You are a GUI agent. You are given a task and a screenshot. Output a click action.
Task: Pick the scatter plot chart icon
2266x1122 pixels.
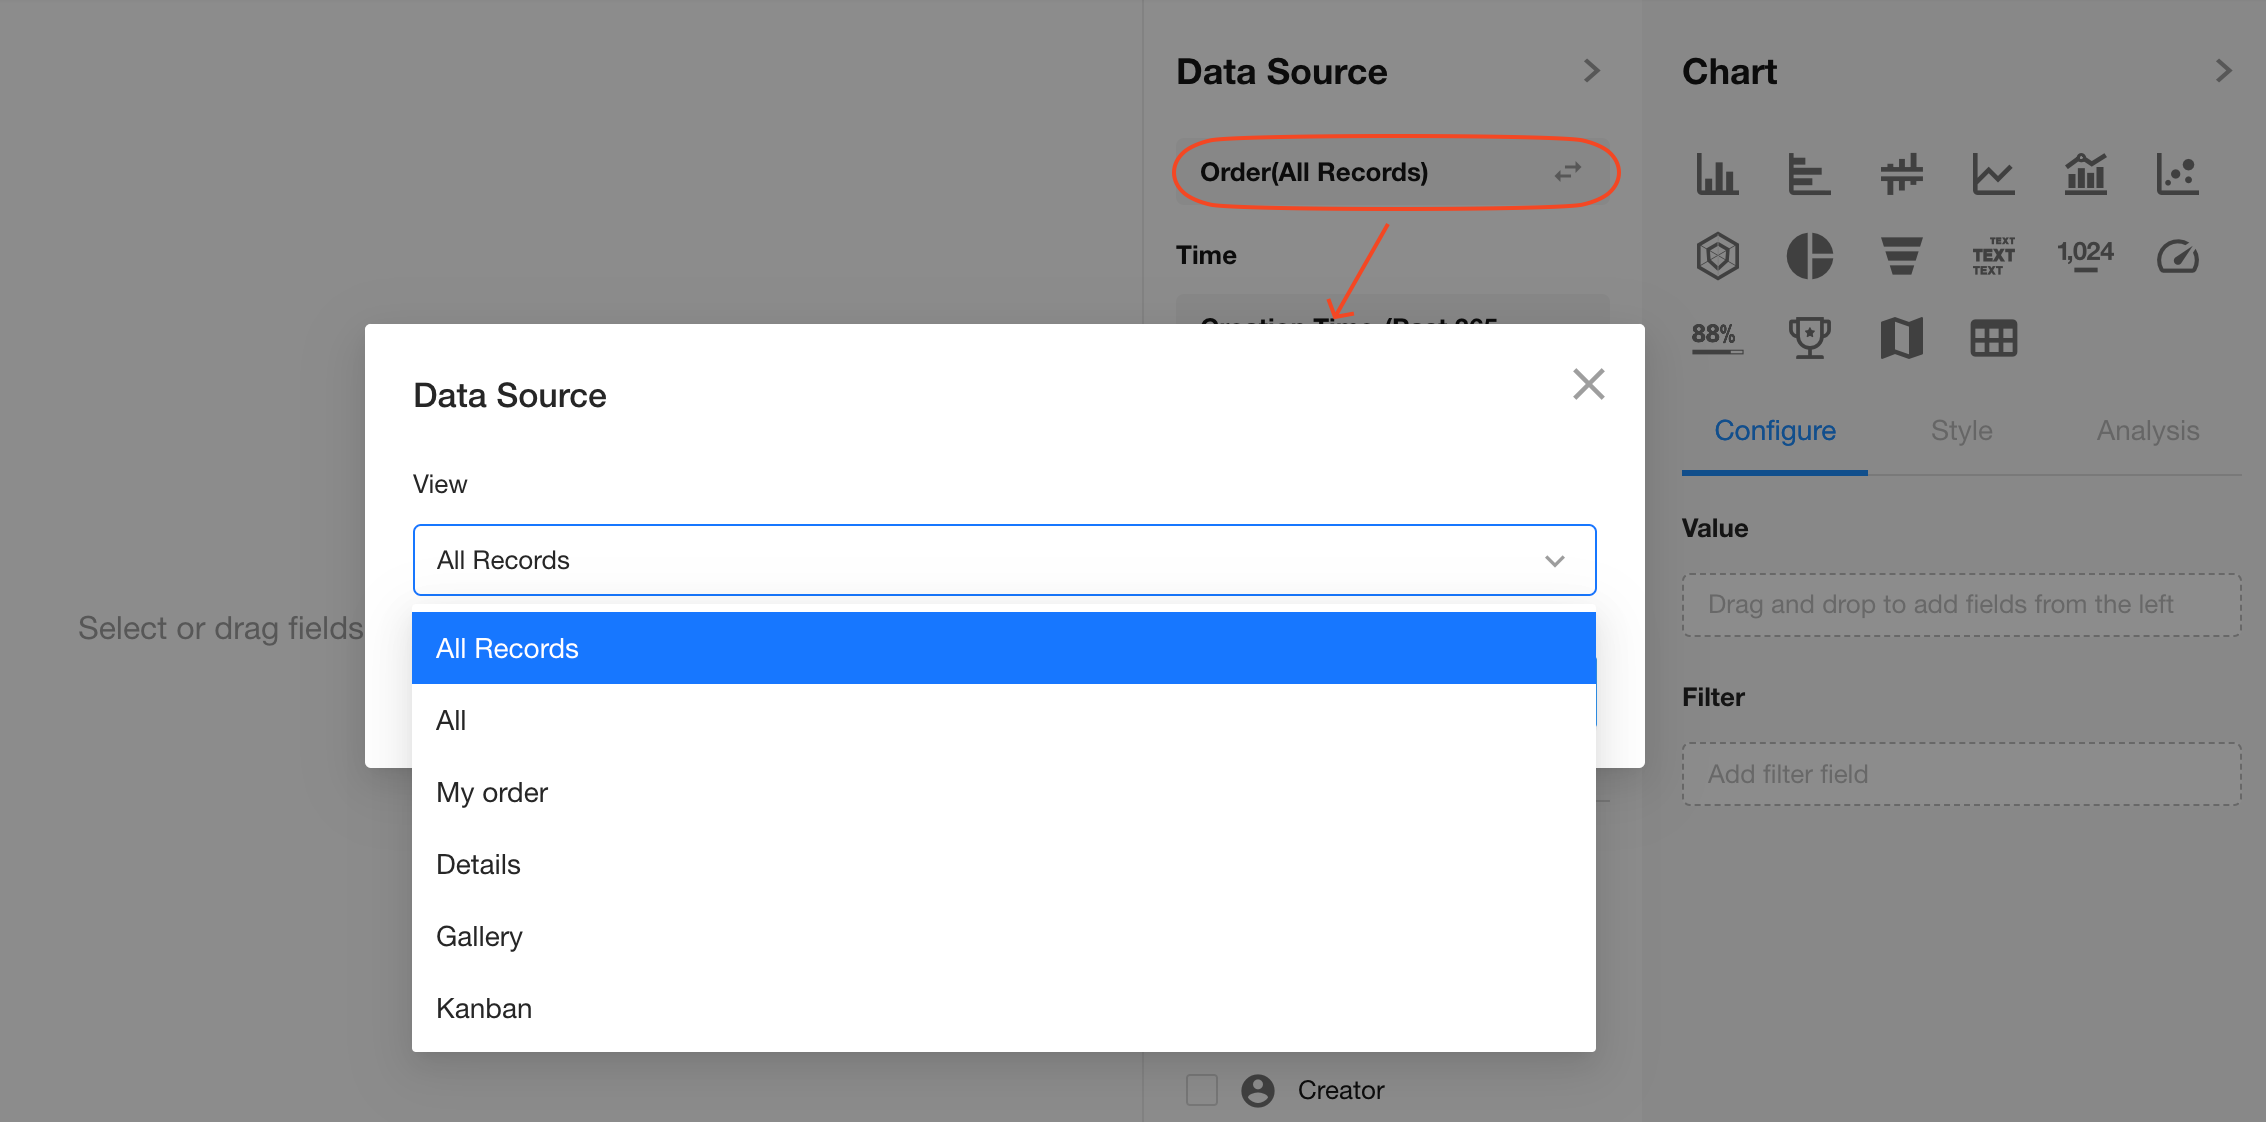(x=2177, y=174)
